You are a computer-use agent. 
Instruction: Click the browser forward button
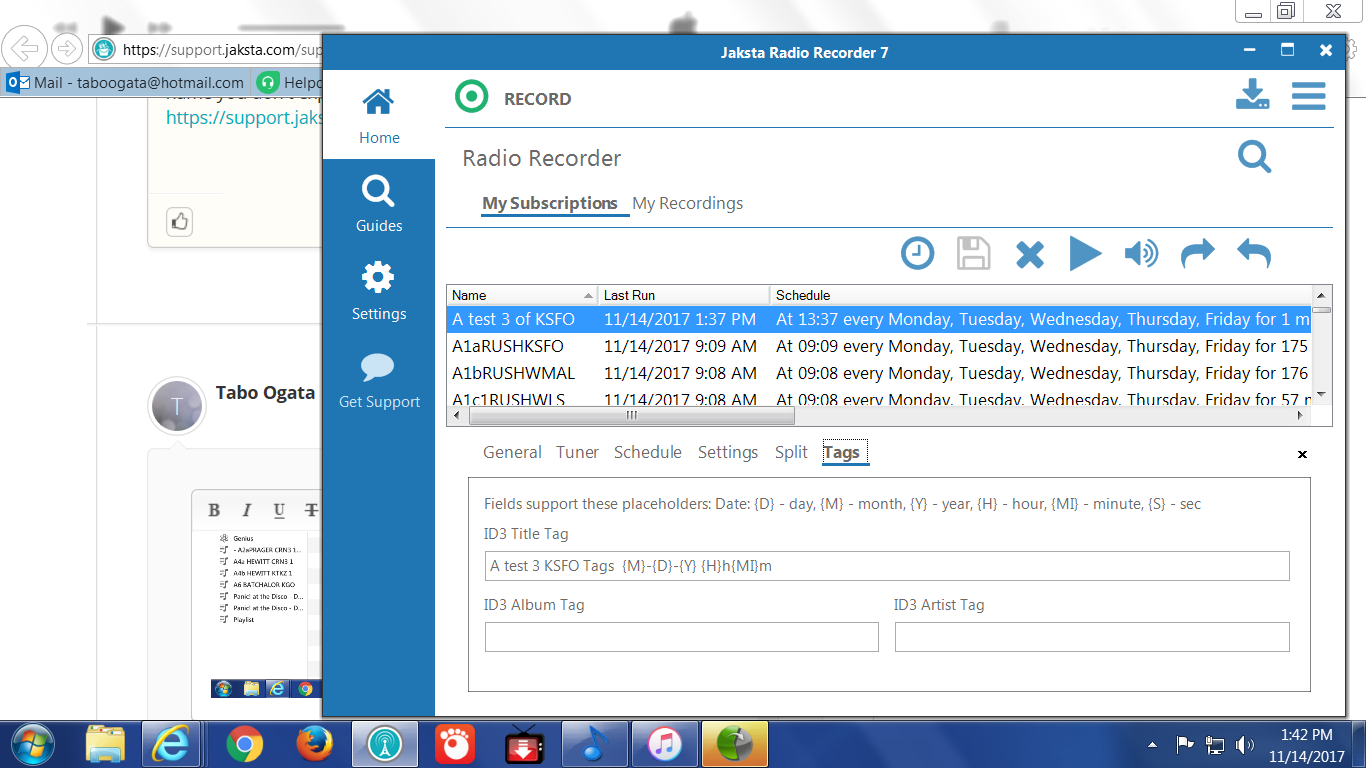(66, 48)
